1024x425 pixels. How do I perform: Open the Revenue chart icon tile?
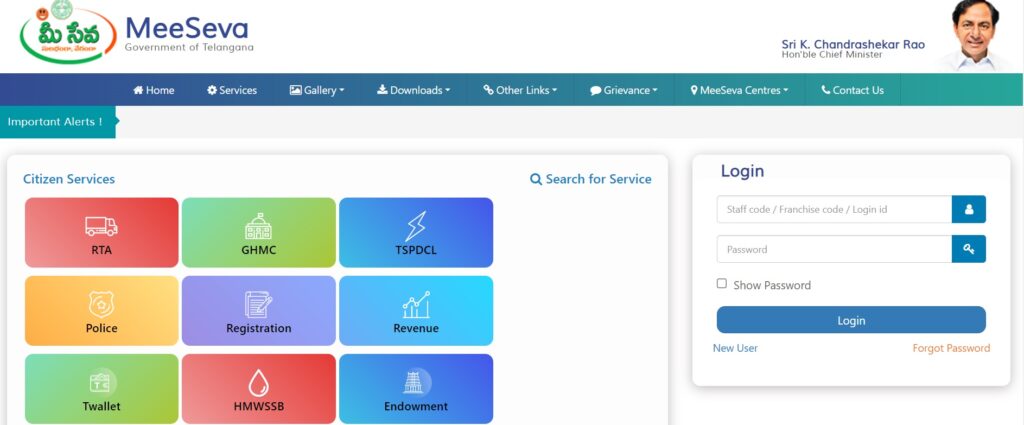pos(416,311)
